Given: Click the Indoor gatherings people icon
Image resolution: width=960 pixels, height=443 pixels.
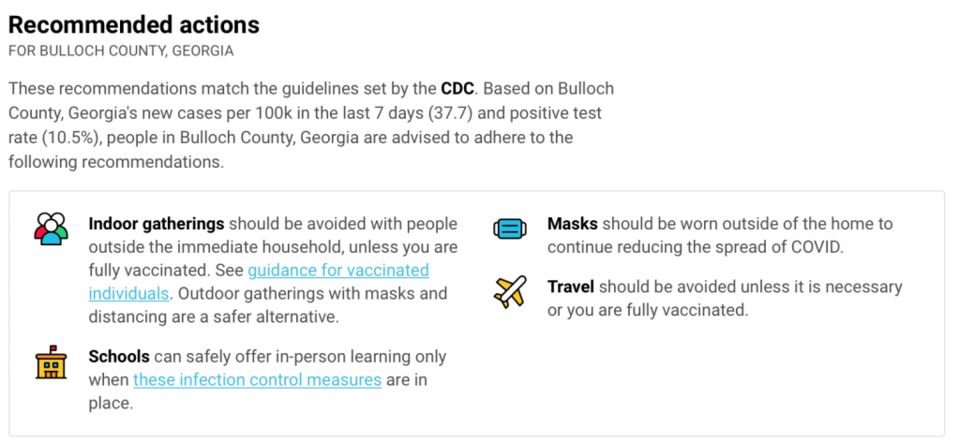Looking at the screenshot, I should [51, 228].
